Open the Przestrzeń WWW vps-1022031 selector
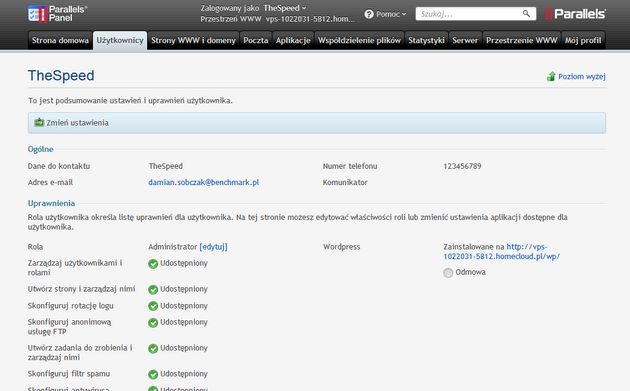The image size is (630, 391). (310, 19)
